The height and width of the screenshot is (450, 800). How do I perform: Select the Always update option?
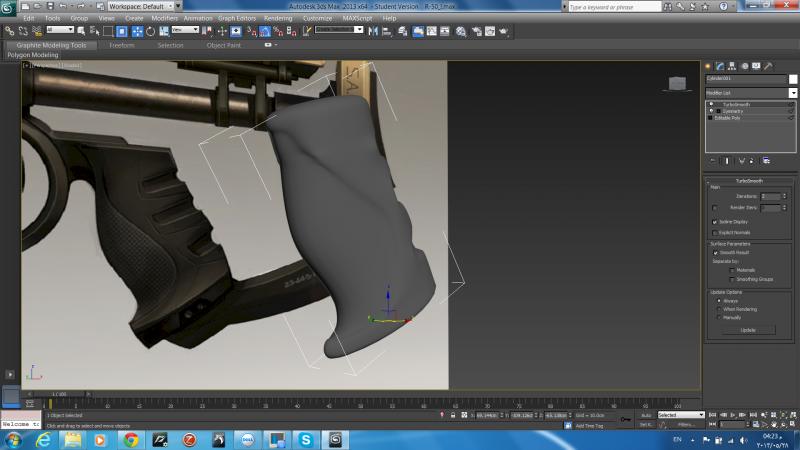coord(719,301)
